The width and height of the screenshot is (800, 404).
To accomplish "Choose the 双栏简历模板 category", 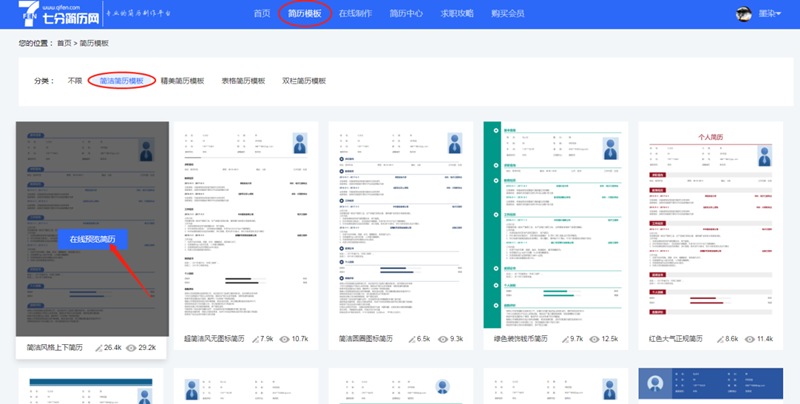I will coord(304,81).
